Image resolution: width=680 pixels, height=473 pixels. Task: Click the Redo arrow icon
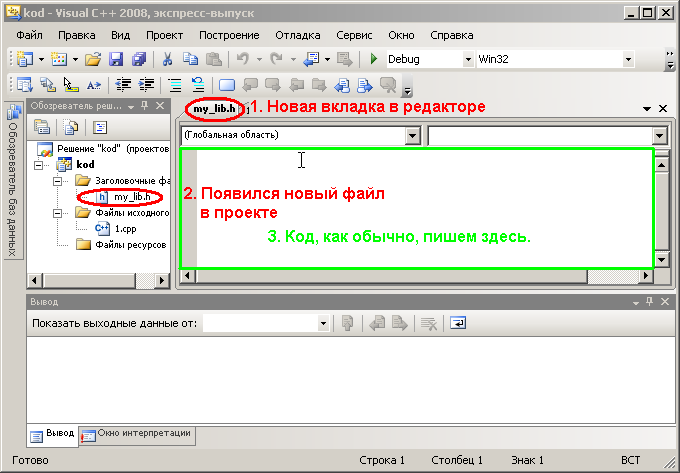277,59
